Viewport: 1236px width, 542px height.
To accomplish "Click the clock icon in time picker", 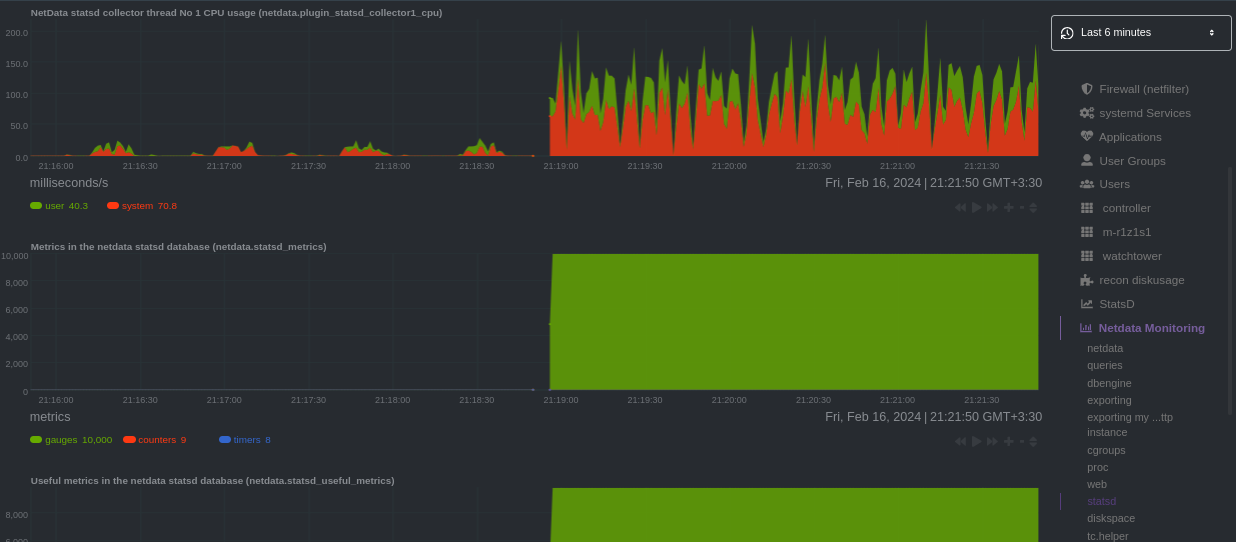I will point(1067,33).
